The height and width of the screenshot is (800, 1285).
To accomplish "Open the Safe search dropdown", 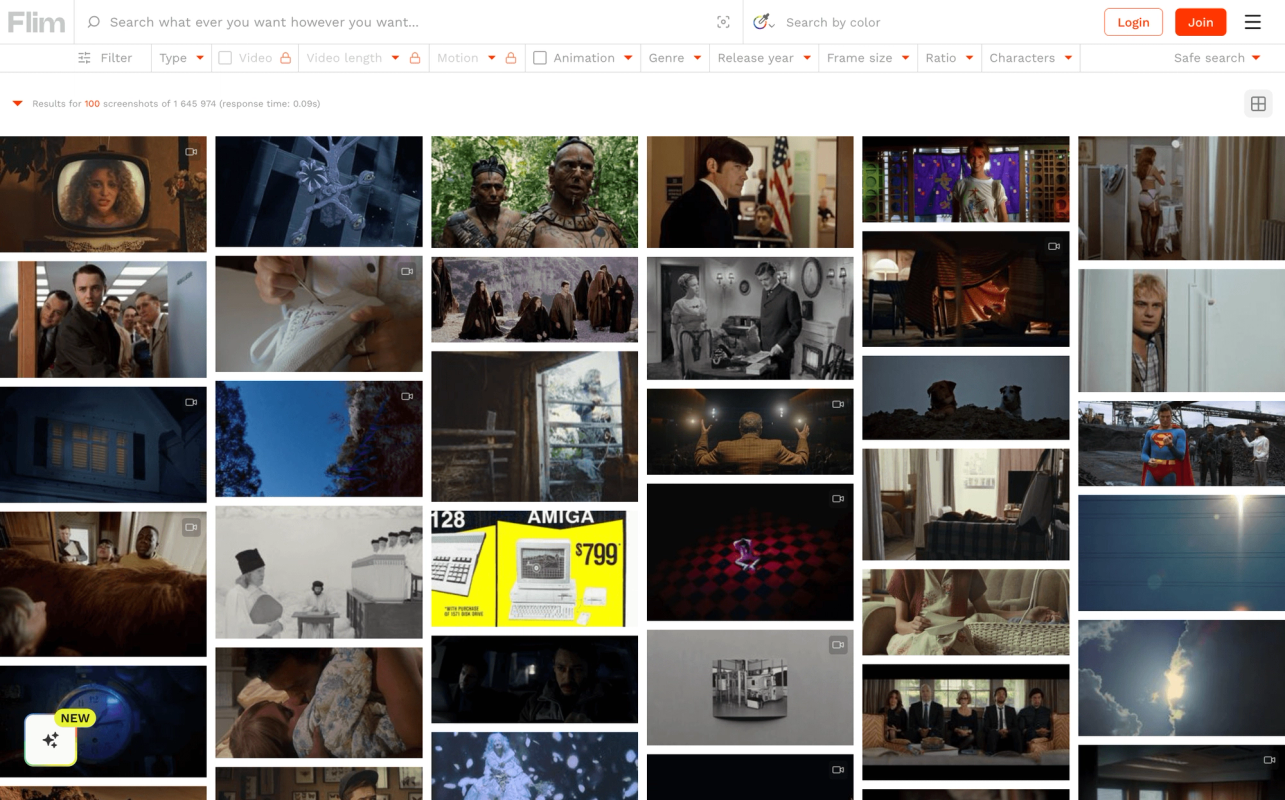I will pyautogui.click(x=1217, y=58).
